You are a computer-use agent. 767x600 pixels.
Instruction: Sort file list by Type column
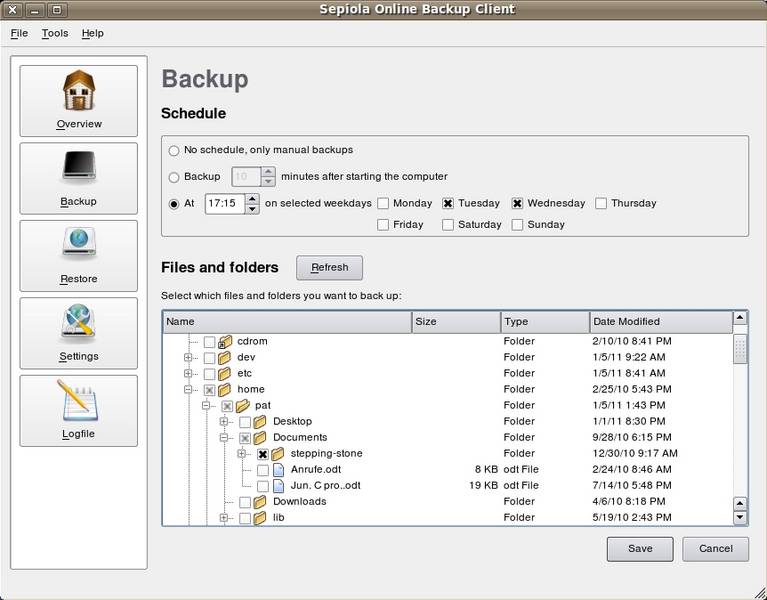pyautogui.click(x=545, y=322)
